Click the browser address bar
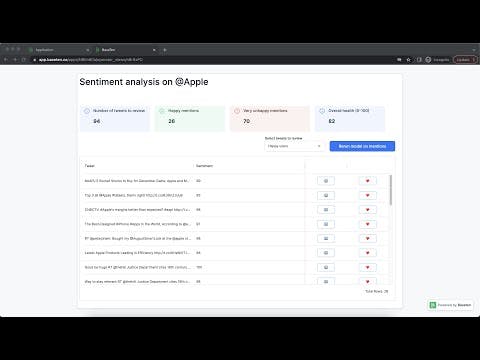The height and width of the screenshot is (360, 480). point(213,60)
